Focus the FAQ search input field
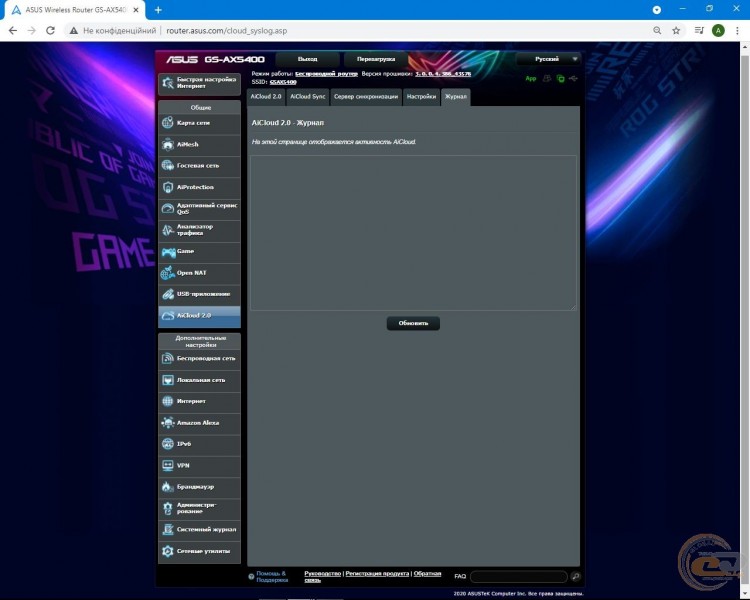This screenshot has width=750, height=600. click(x=519, y=577)
